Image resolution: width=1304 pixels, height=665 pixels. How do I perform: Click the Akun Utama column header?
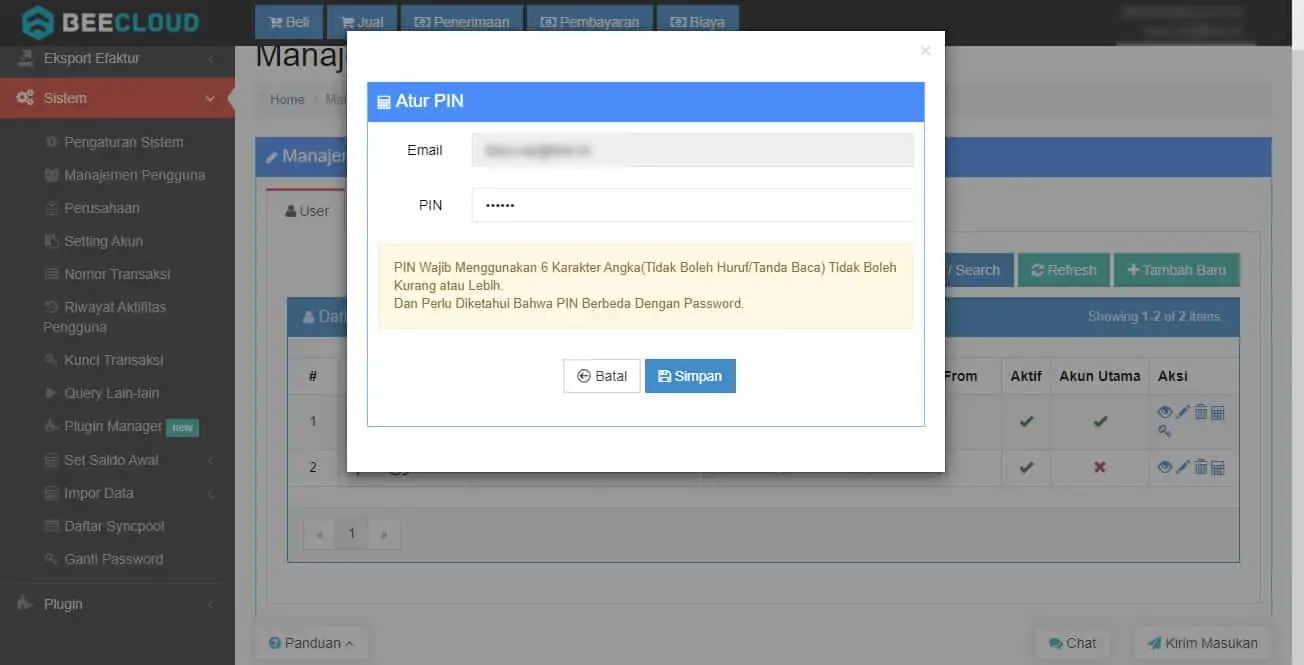1100,376
